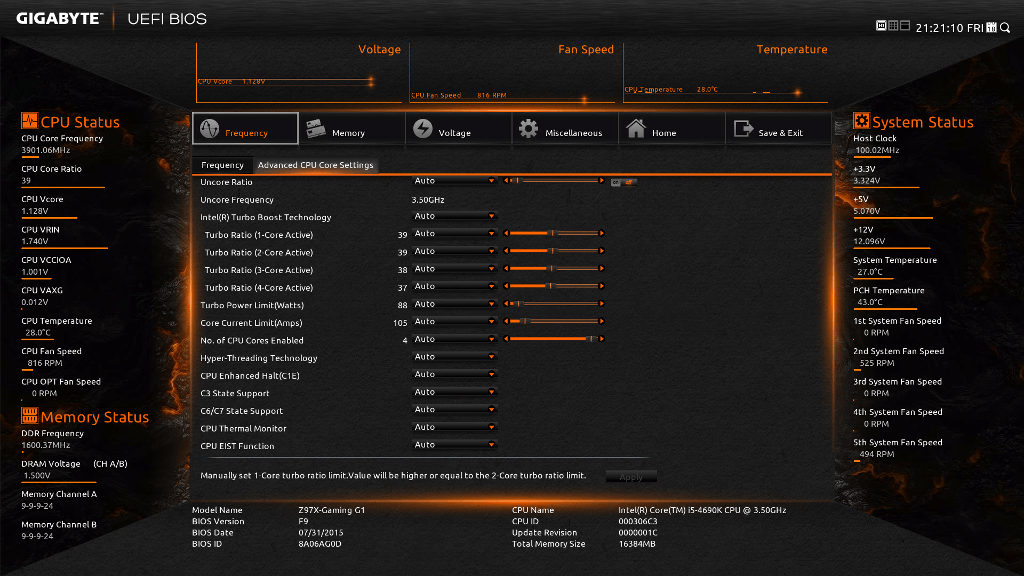Image resolution: width=1024 pixels, height=576 pixels.
Task: Decrease Turbo Power Limit with left arrow
Action: coord(506,304)
